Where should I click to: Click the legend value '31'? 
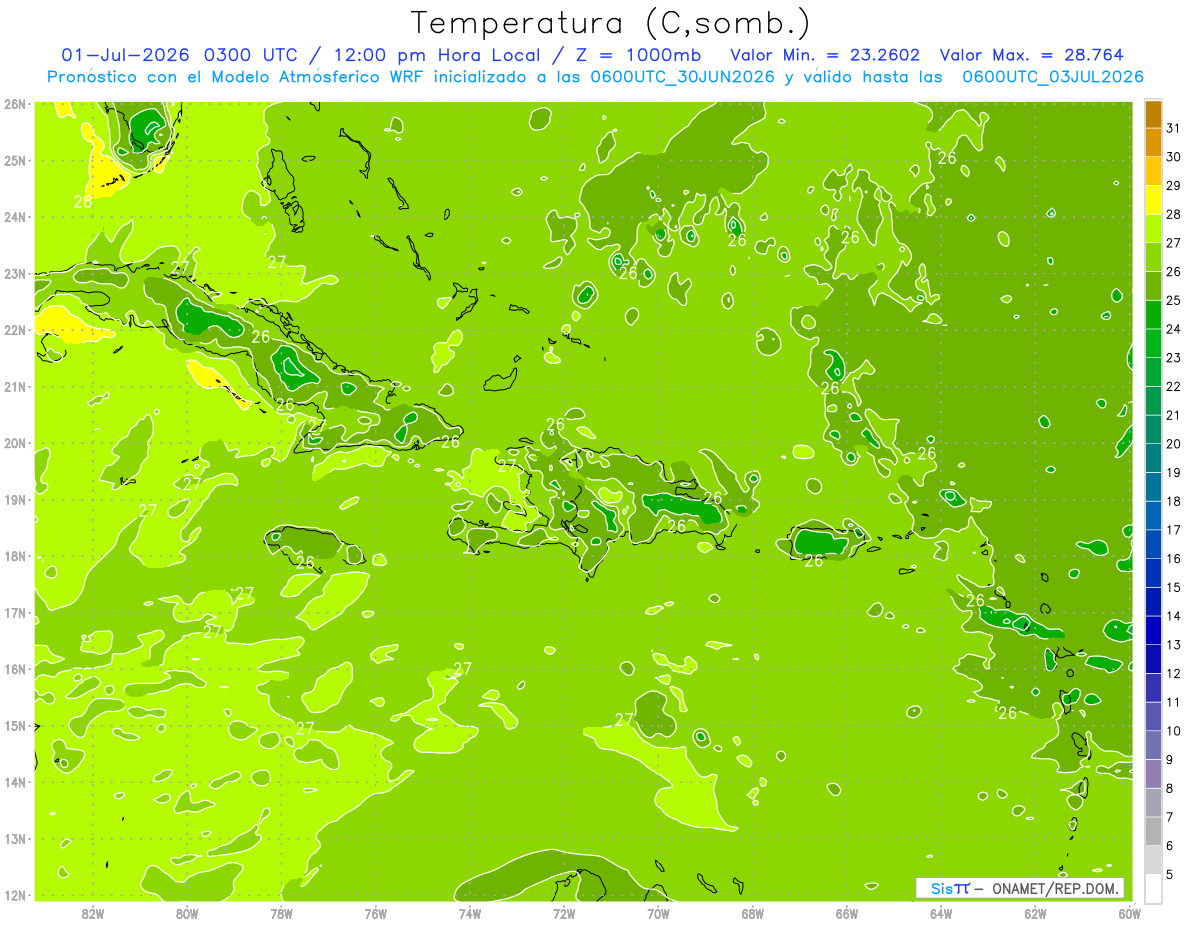tap(1174, 128)
